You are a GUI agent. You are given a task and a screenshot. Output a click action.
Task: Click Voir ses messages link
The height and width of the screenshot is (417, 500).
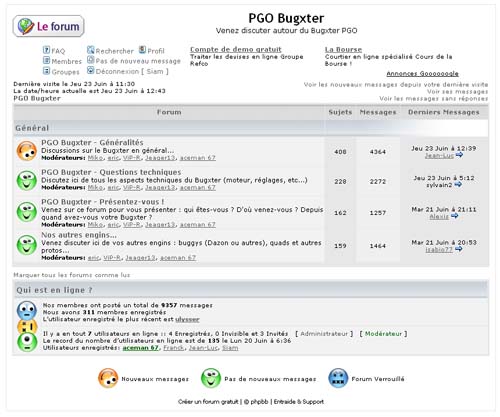pyautogui.click(x=457, y=92)
